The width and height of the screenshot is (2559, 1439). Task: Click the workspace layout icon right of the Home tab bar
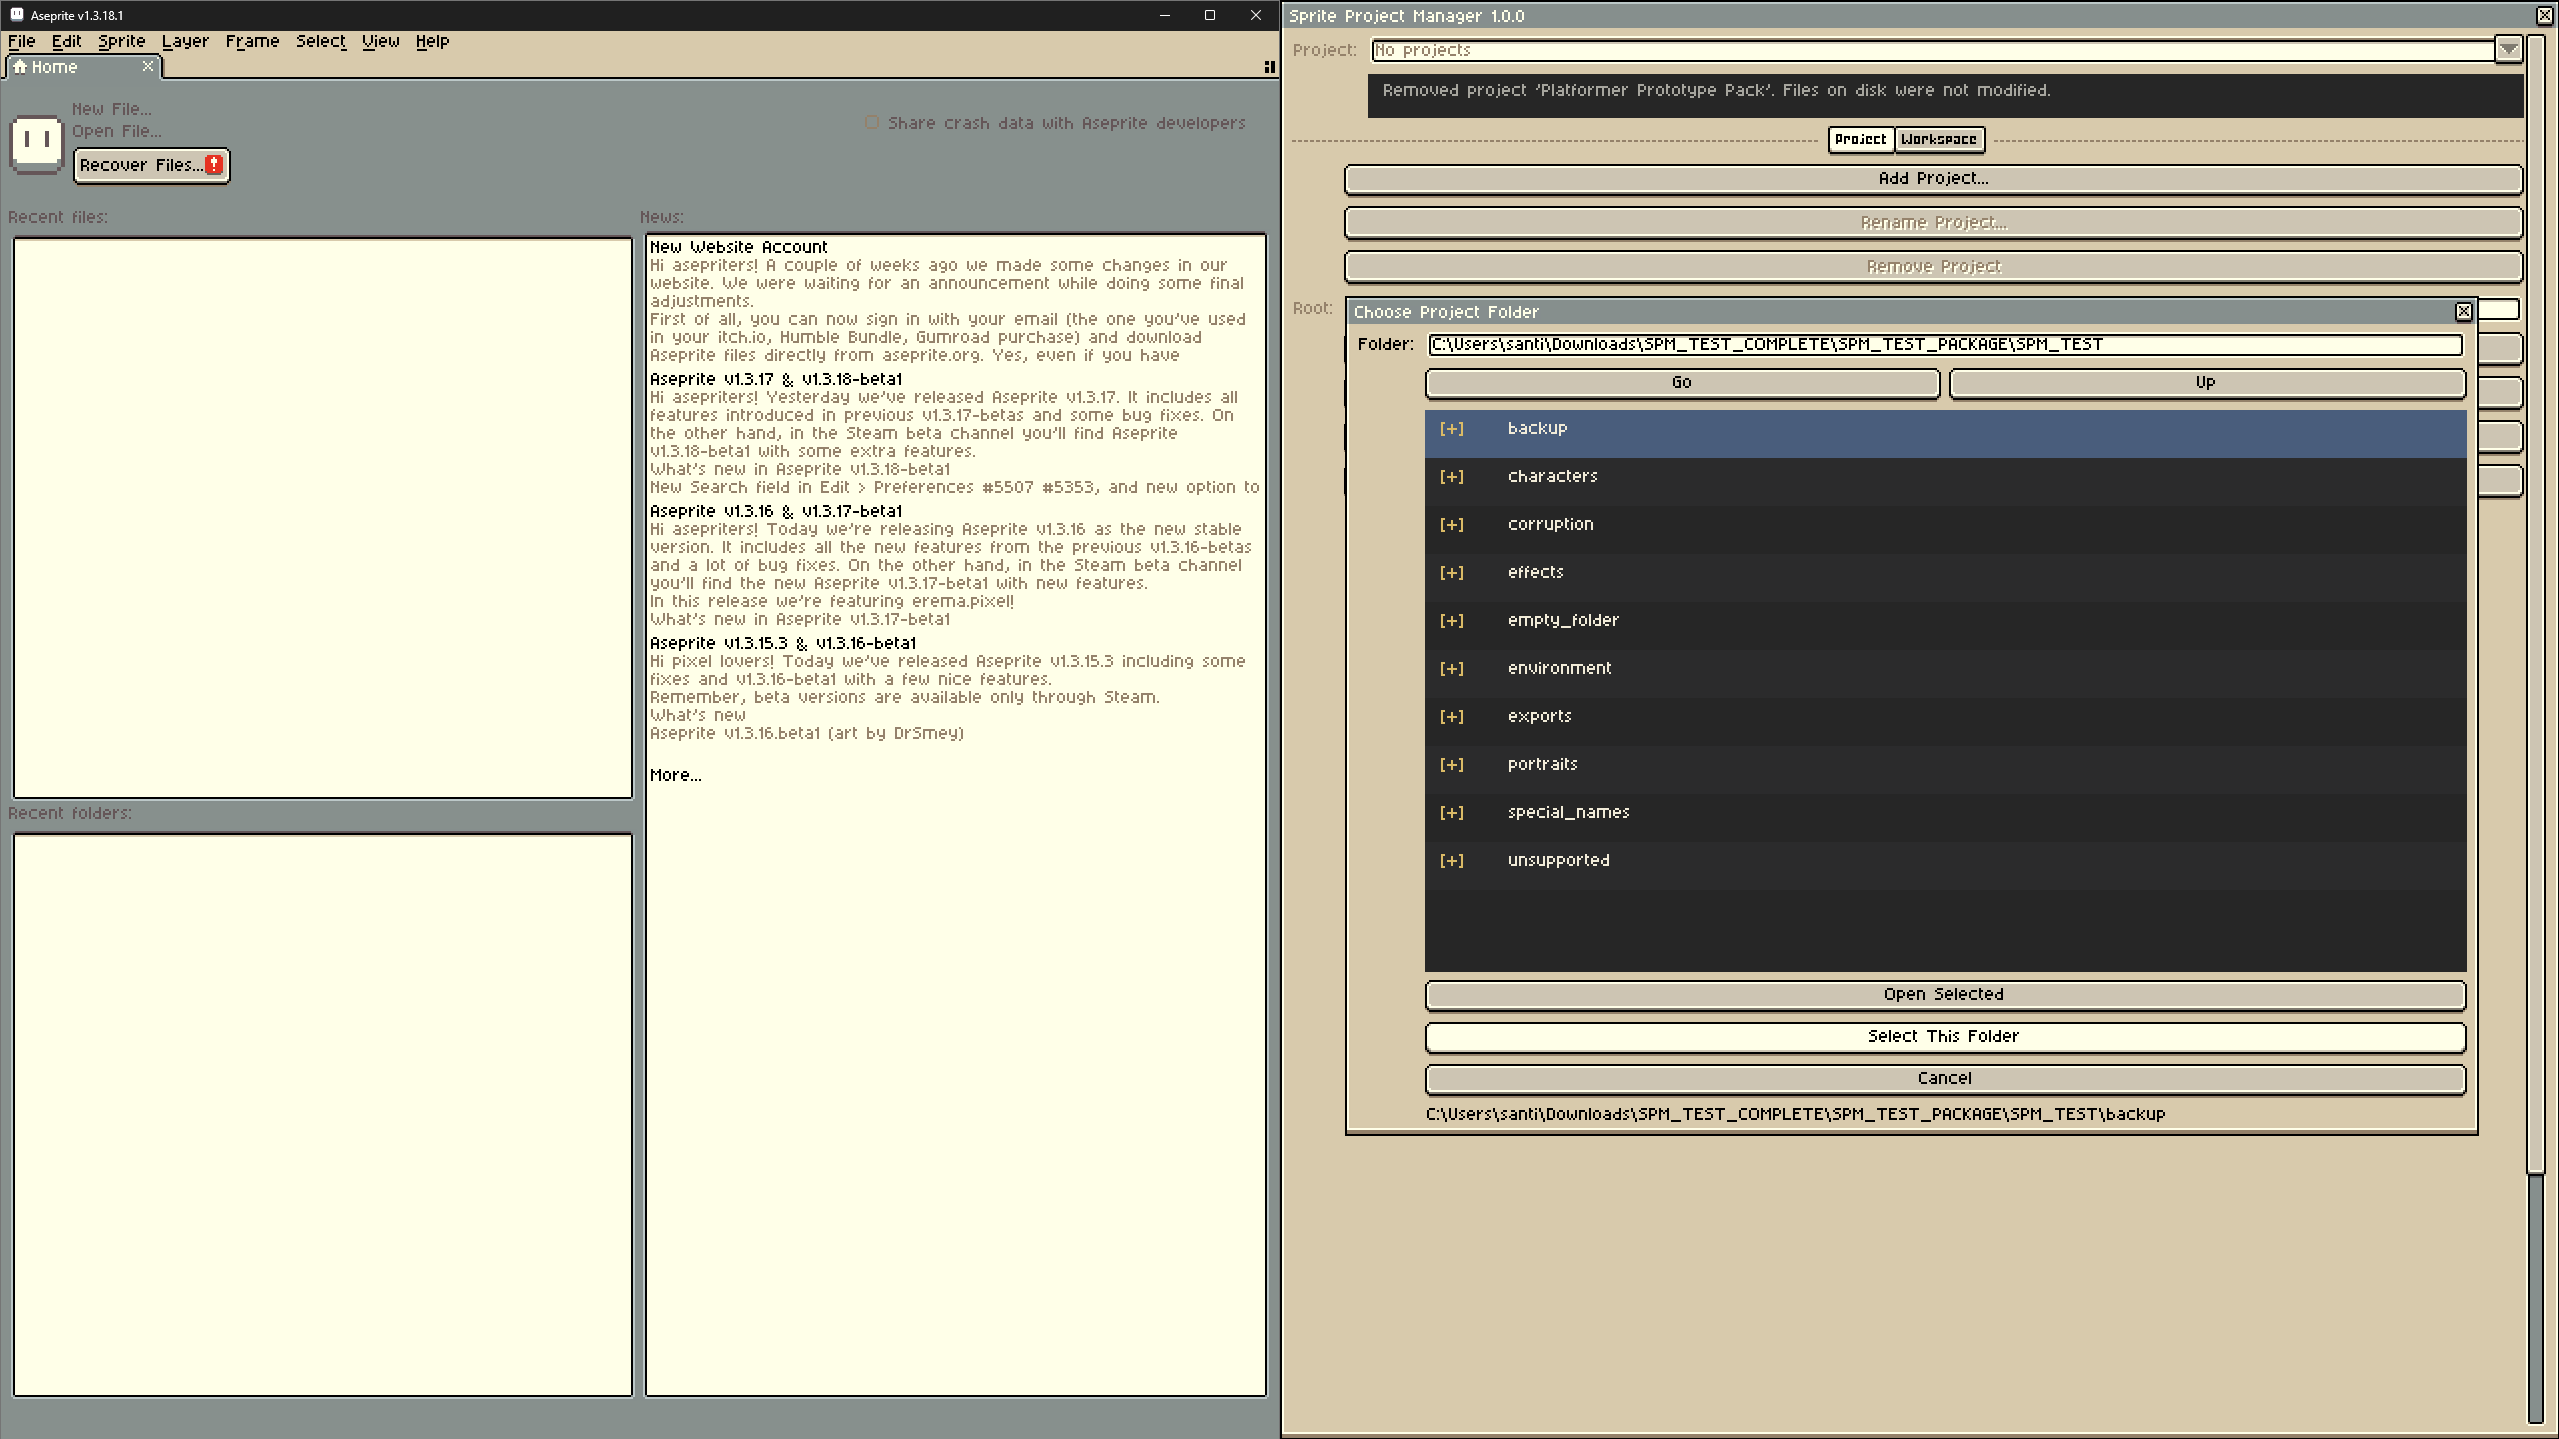click(1269, 67)
